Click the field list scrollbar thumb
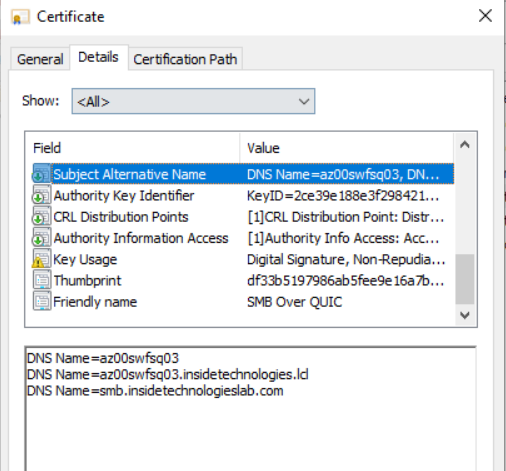Screen dimensions: 506x471 (465, 279)
